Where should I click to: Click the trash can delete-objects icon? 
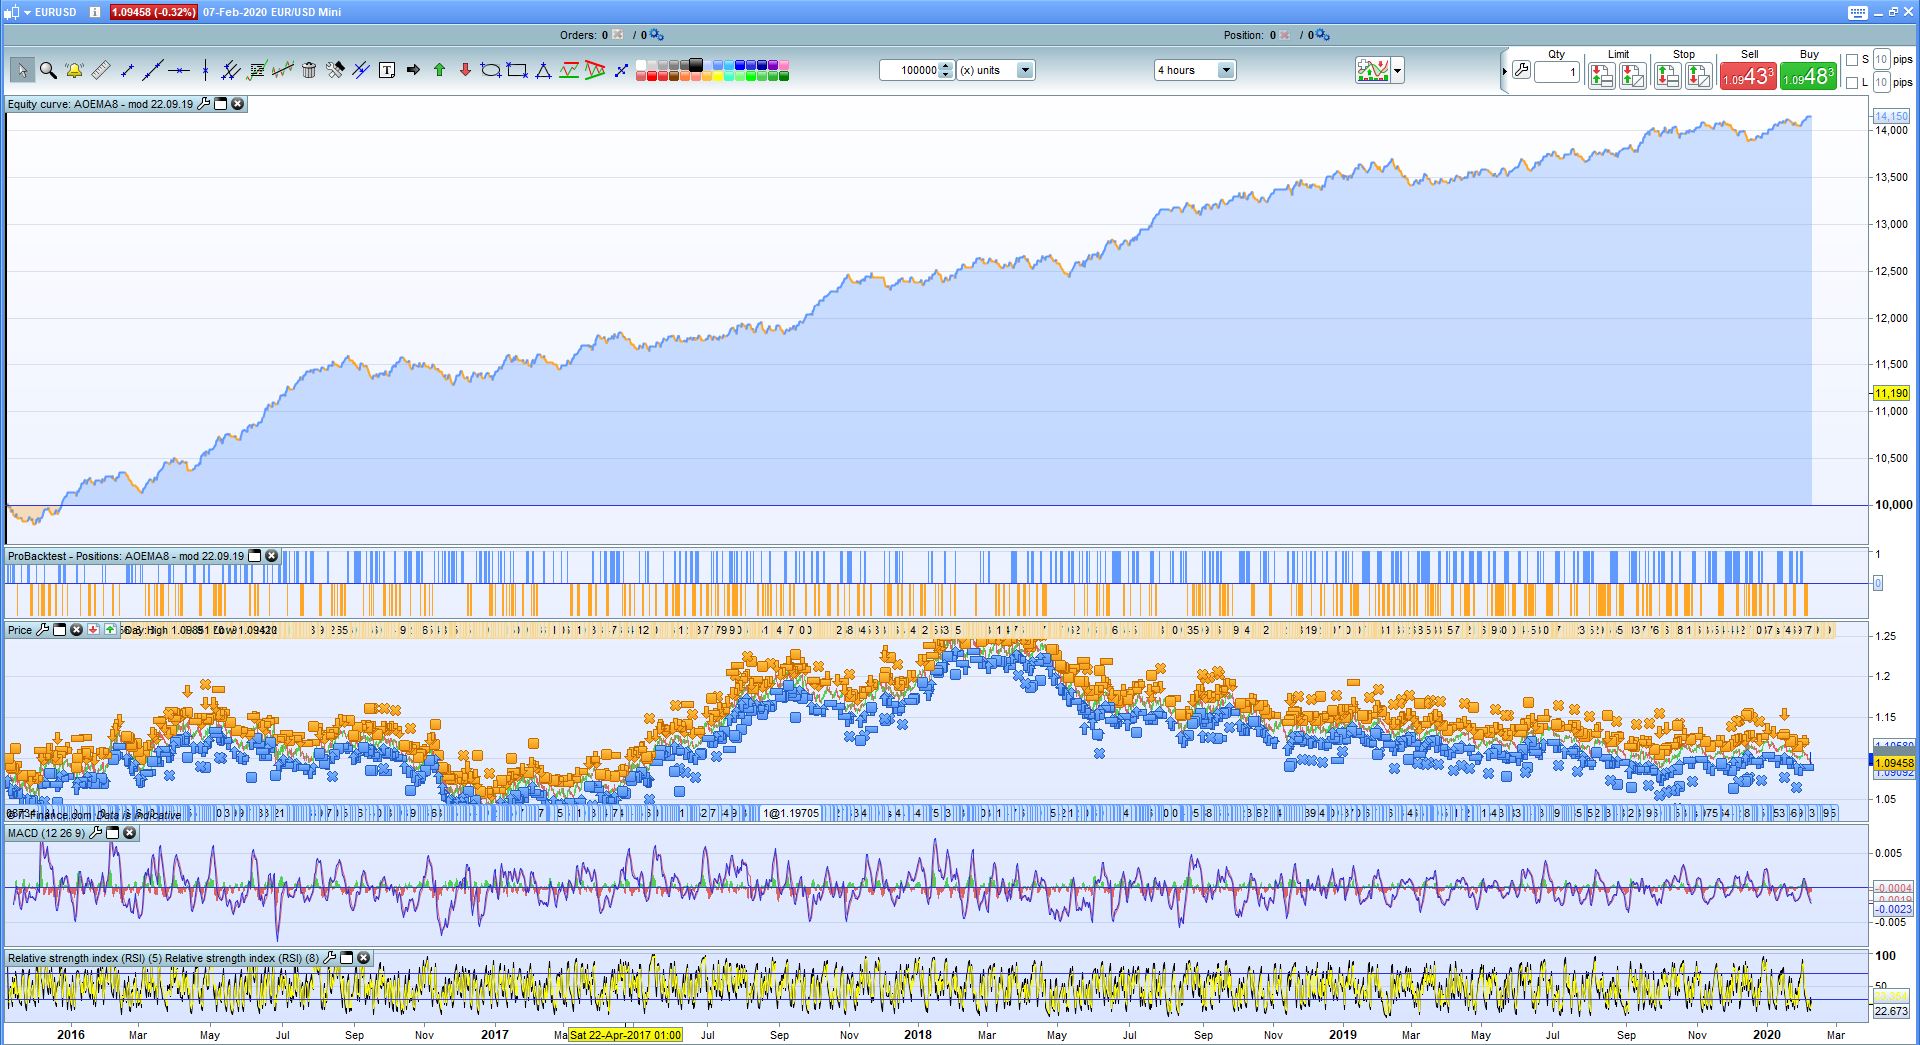coord(309,70)
